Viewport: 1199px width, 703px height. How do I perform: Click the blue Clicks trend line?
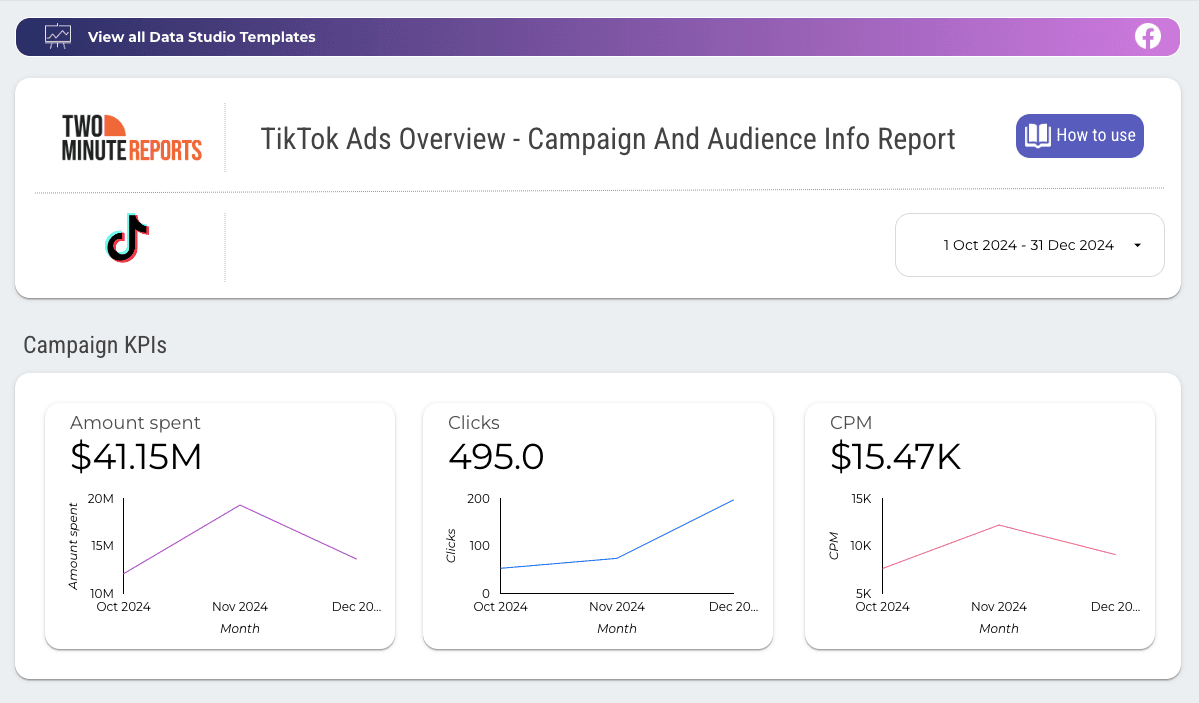pyautogui.click(x=617, y=558)
